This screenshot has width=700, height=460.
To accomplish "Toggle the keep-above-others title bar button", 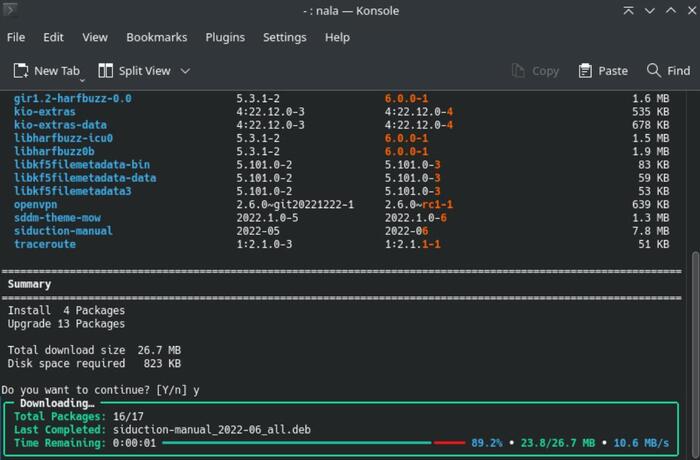I will pyautogui.click(x=628, y=11).
